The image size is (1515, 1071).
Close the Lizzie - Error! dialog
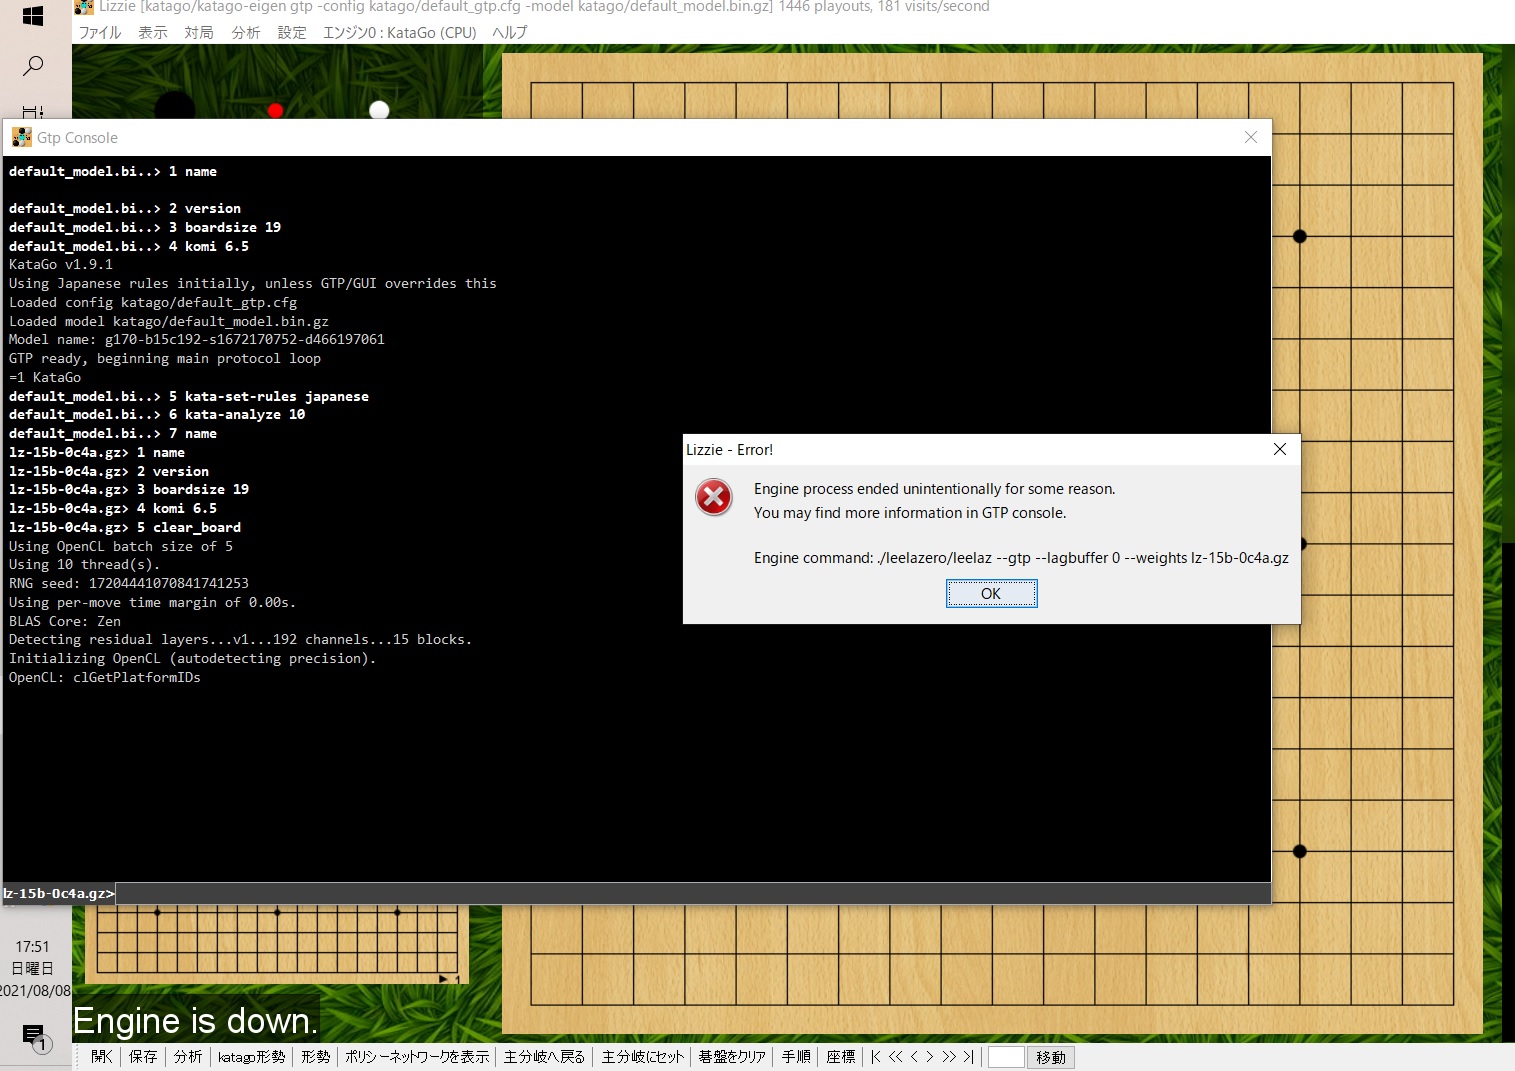tap(1280, 450)
